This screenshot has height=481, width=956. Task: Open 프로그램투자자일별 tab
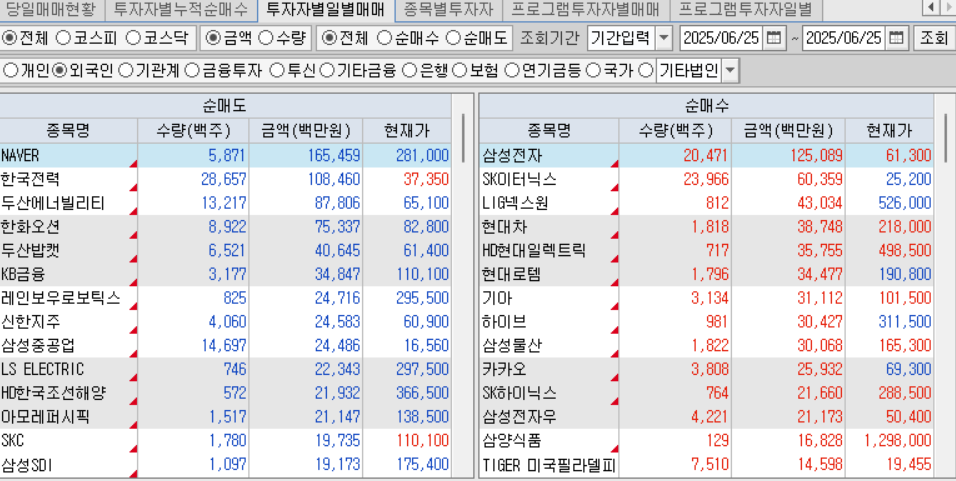(x=745, y=9)
